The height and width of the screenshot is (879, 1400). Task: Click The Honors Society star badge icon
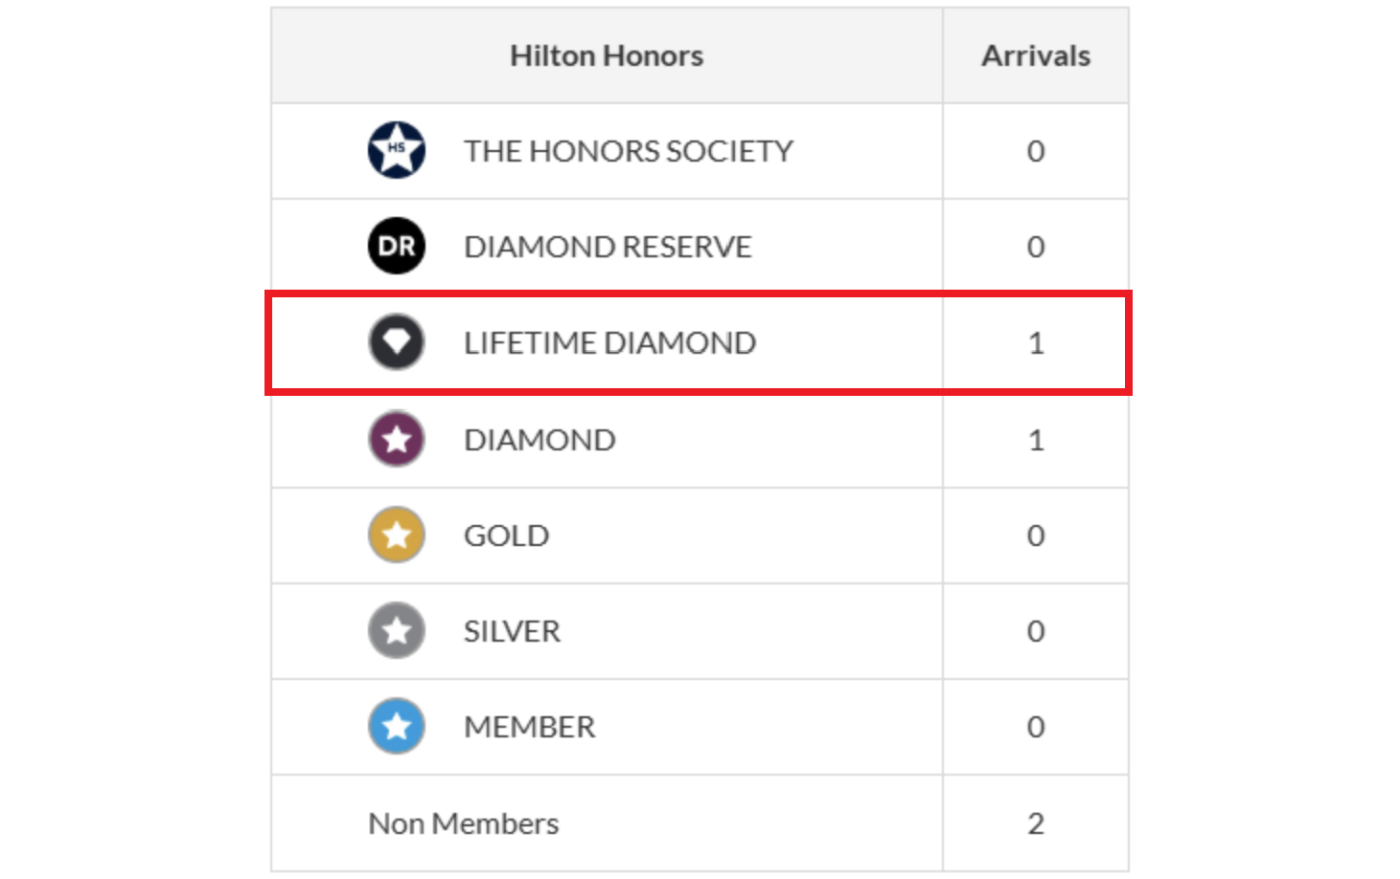pyautogui.click(x=397, y=150)
